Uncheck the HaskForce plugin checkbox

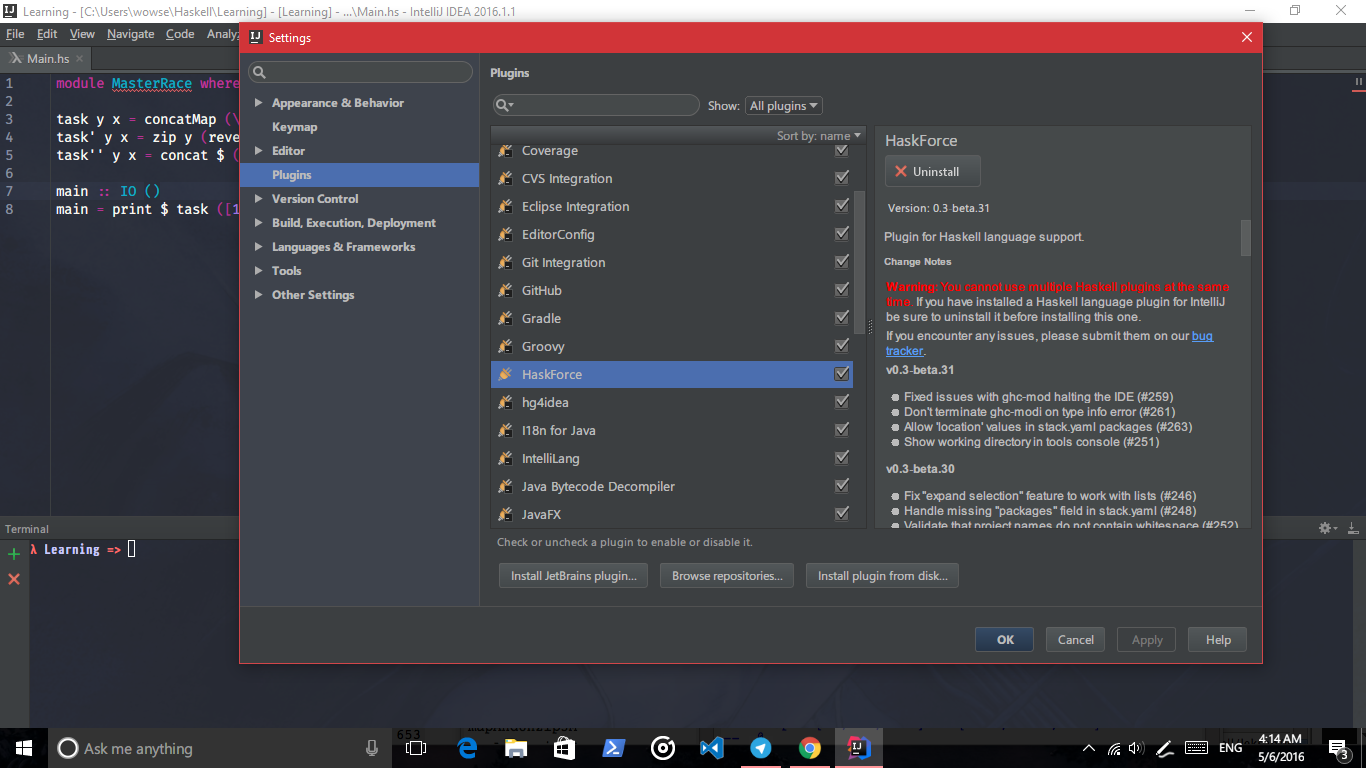point(842,374)
